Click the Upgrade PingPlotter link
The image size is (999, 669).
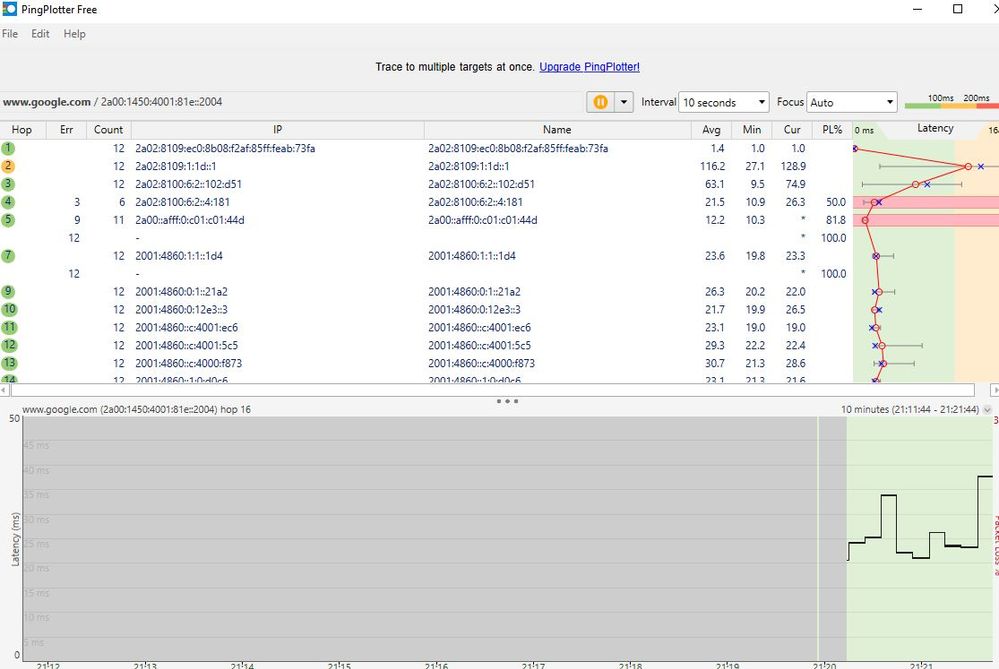589,67
